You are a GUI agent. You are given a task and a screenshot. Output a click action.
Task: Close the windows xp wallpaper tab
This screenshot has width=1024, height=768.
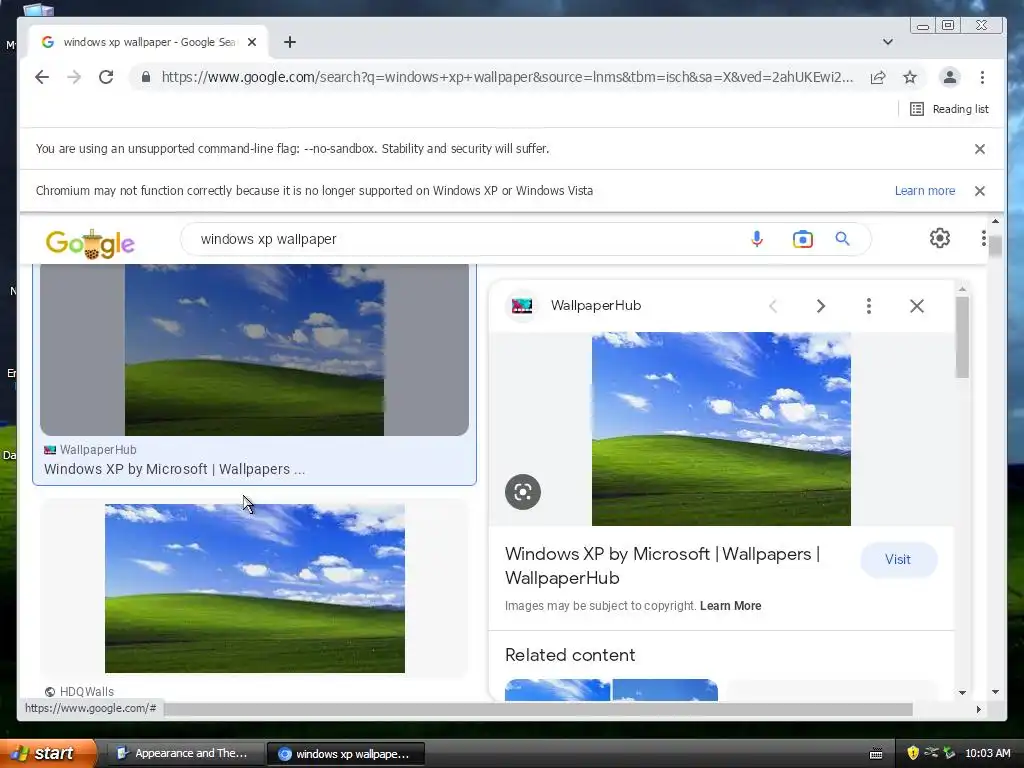(252, 42)
